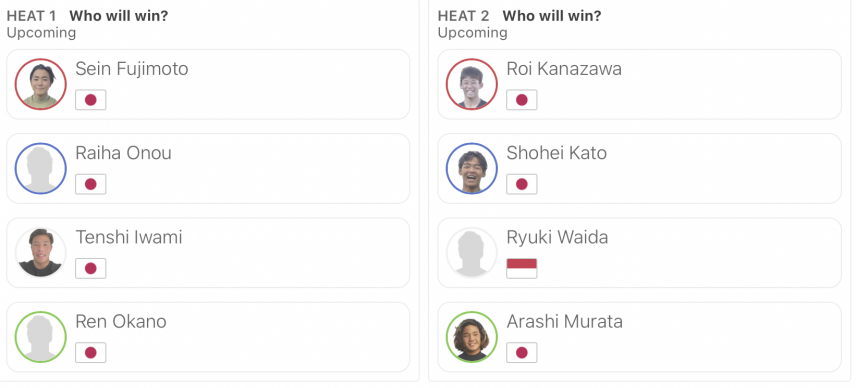
Task: Click Tenshi Iwami's profile picture
Action: (x=40, y=253)
